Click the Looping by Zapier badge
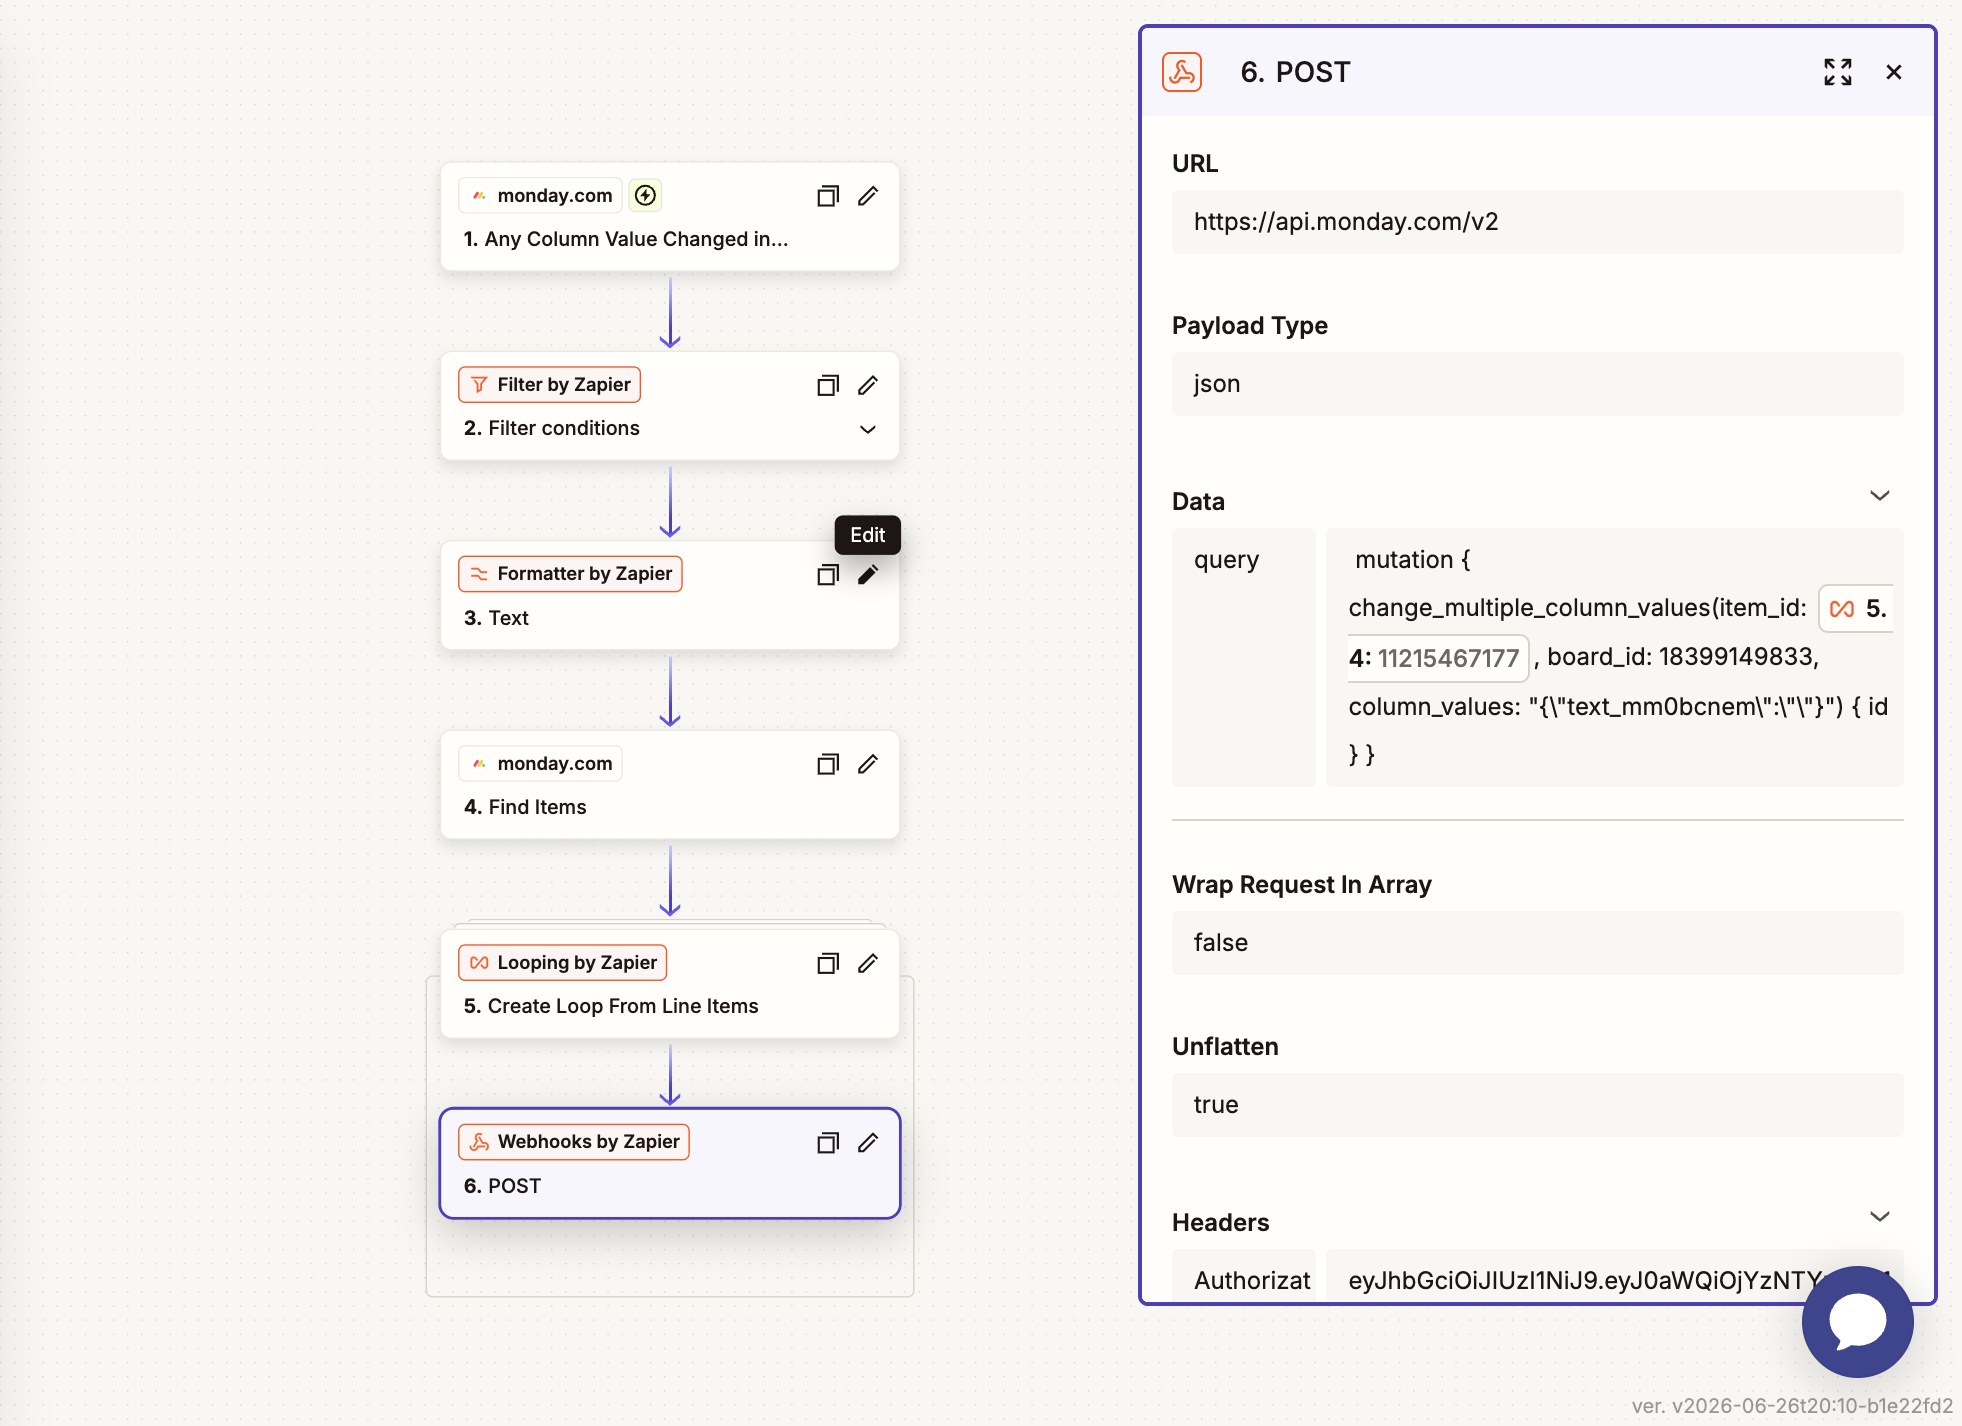 pos(563,962)
